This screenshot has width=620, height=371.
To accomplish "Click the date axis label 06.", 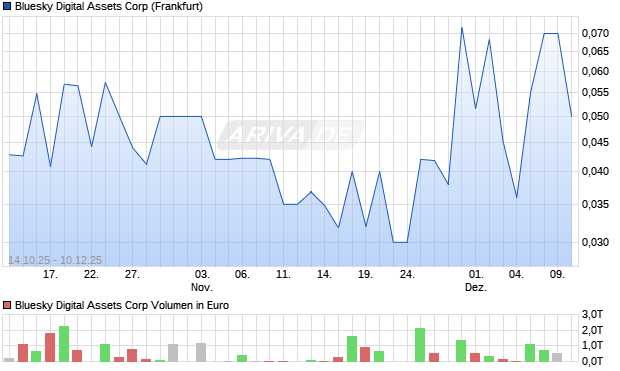I will 242,274.
